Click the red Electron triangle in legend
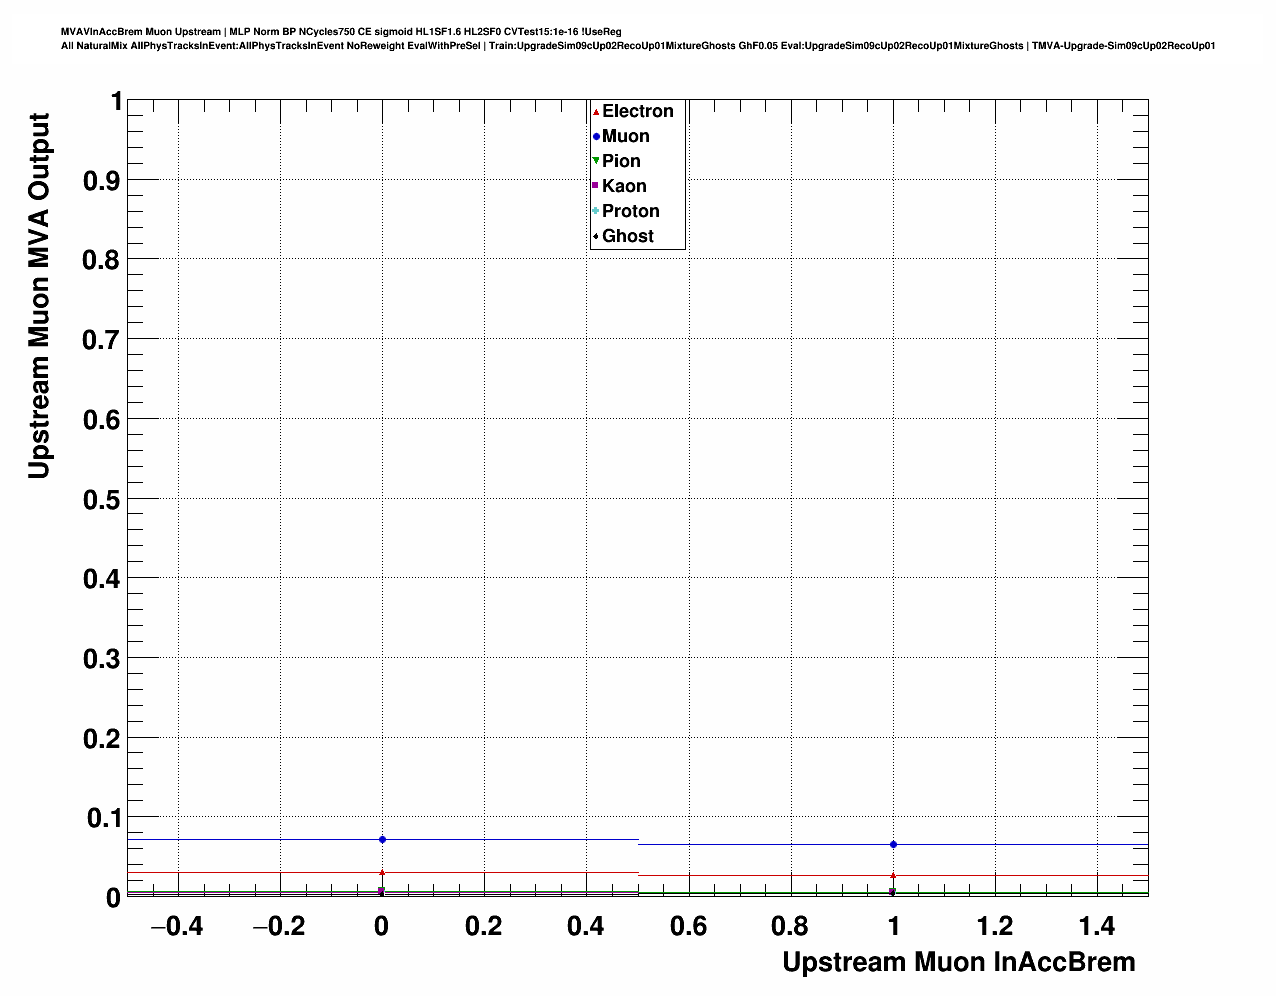 tap(596, 112)
